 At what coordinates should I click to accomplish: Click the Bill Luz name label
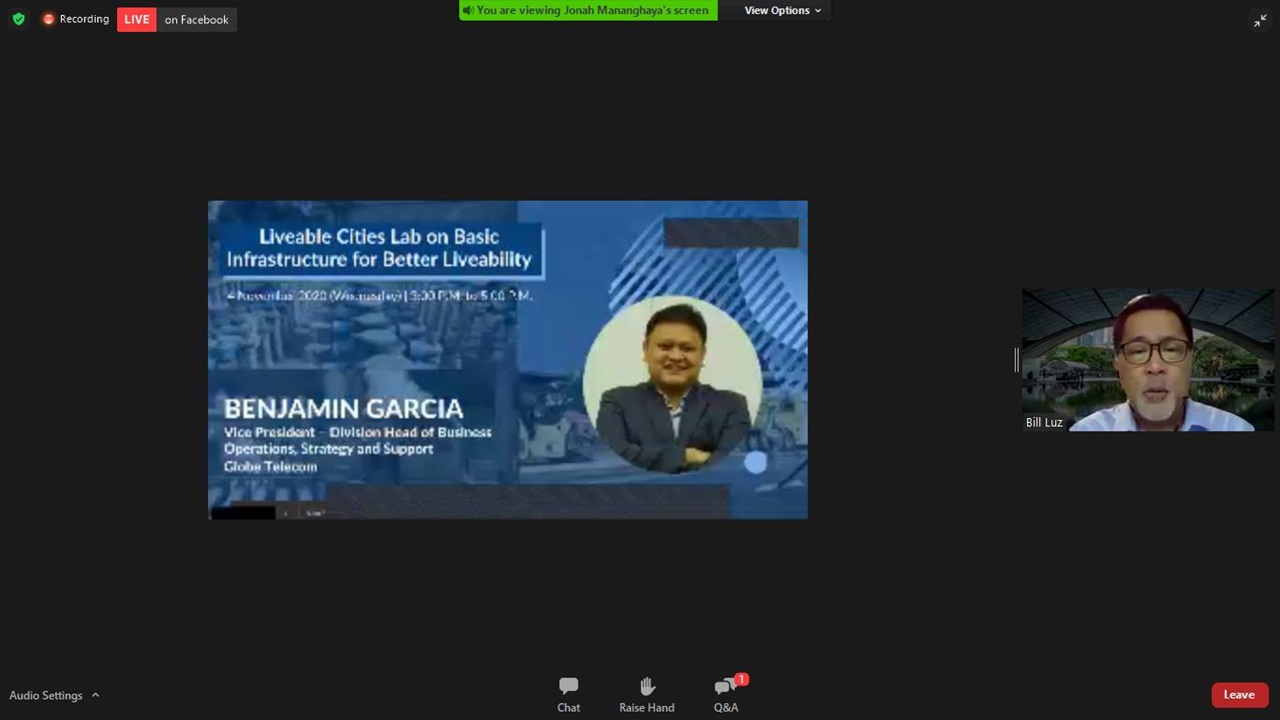coord(1044,422)
